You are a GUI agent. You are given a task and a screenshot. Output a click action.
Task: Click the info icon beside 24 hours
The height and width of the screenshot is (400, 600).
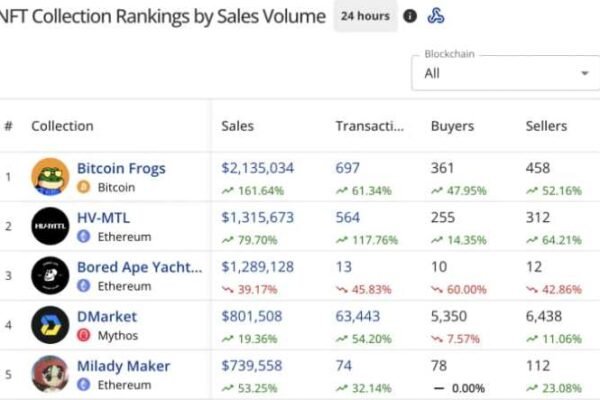(x=410, y=17)
